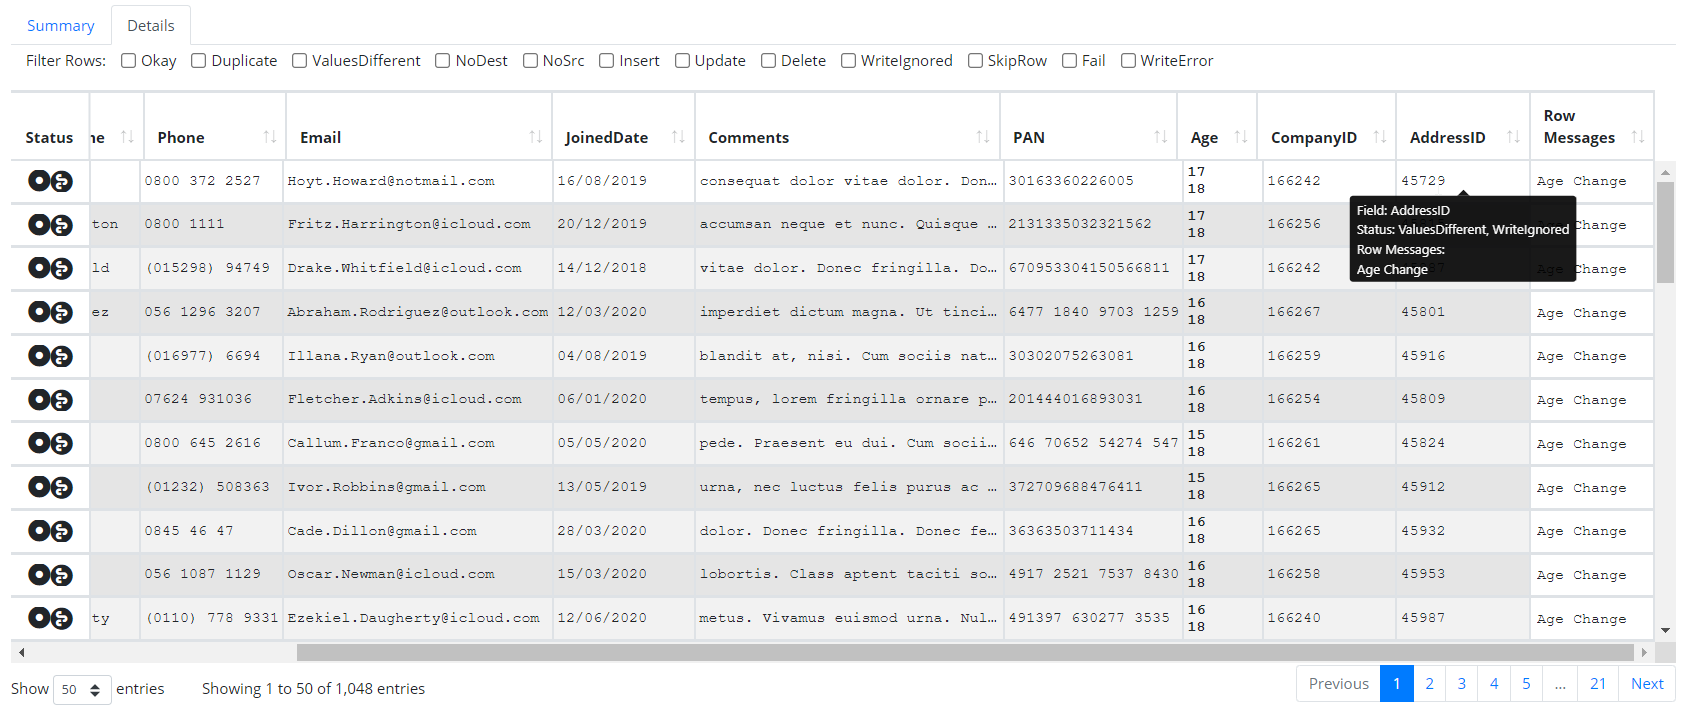Click the comment starting 'blandit at, nisi'

(x=848, y=356)
